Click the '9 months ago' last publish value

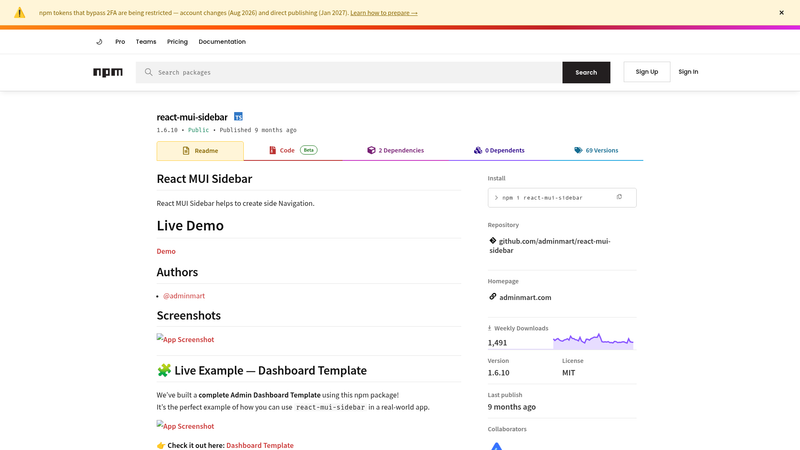(512, 407)
